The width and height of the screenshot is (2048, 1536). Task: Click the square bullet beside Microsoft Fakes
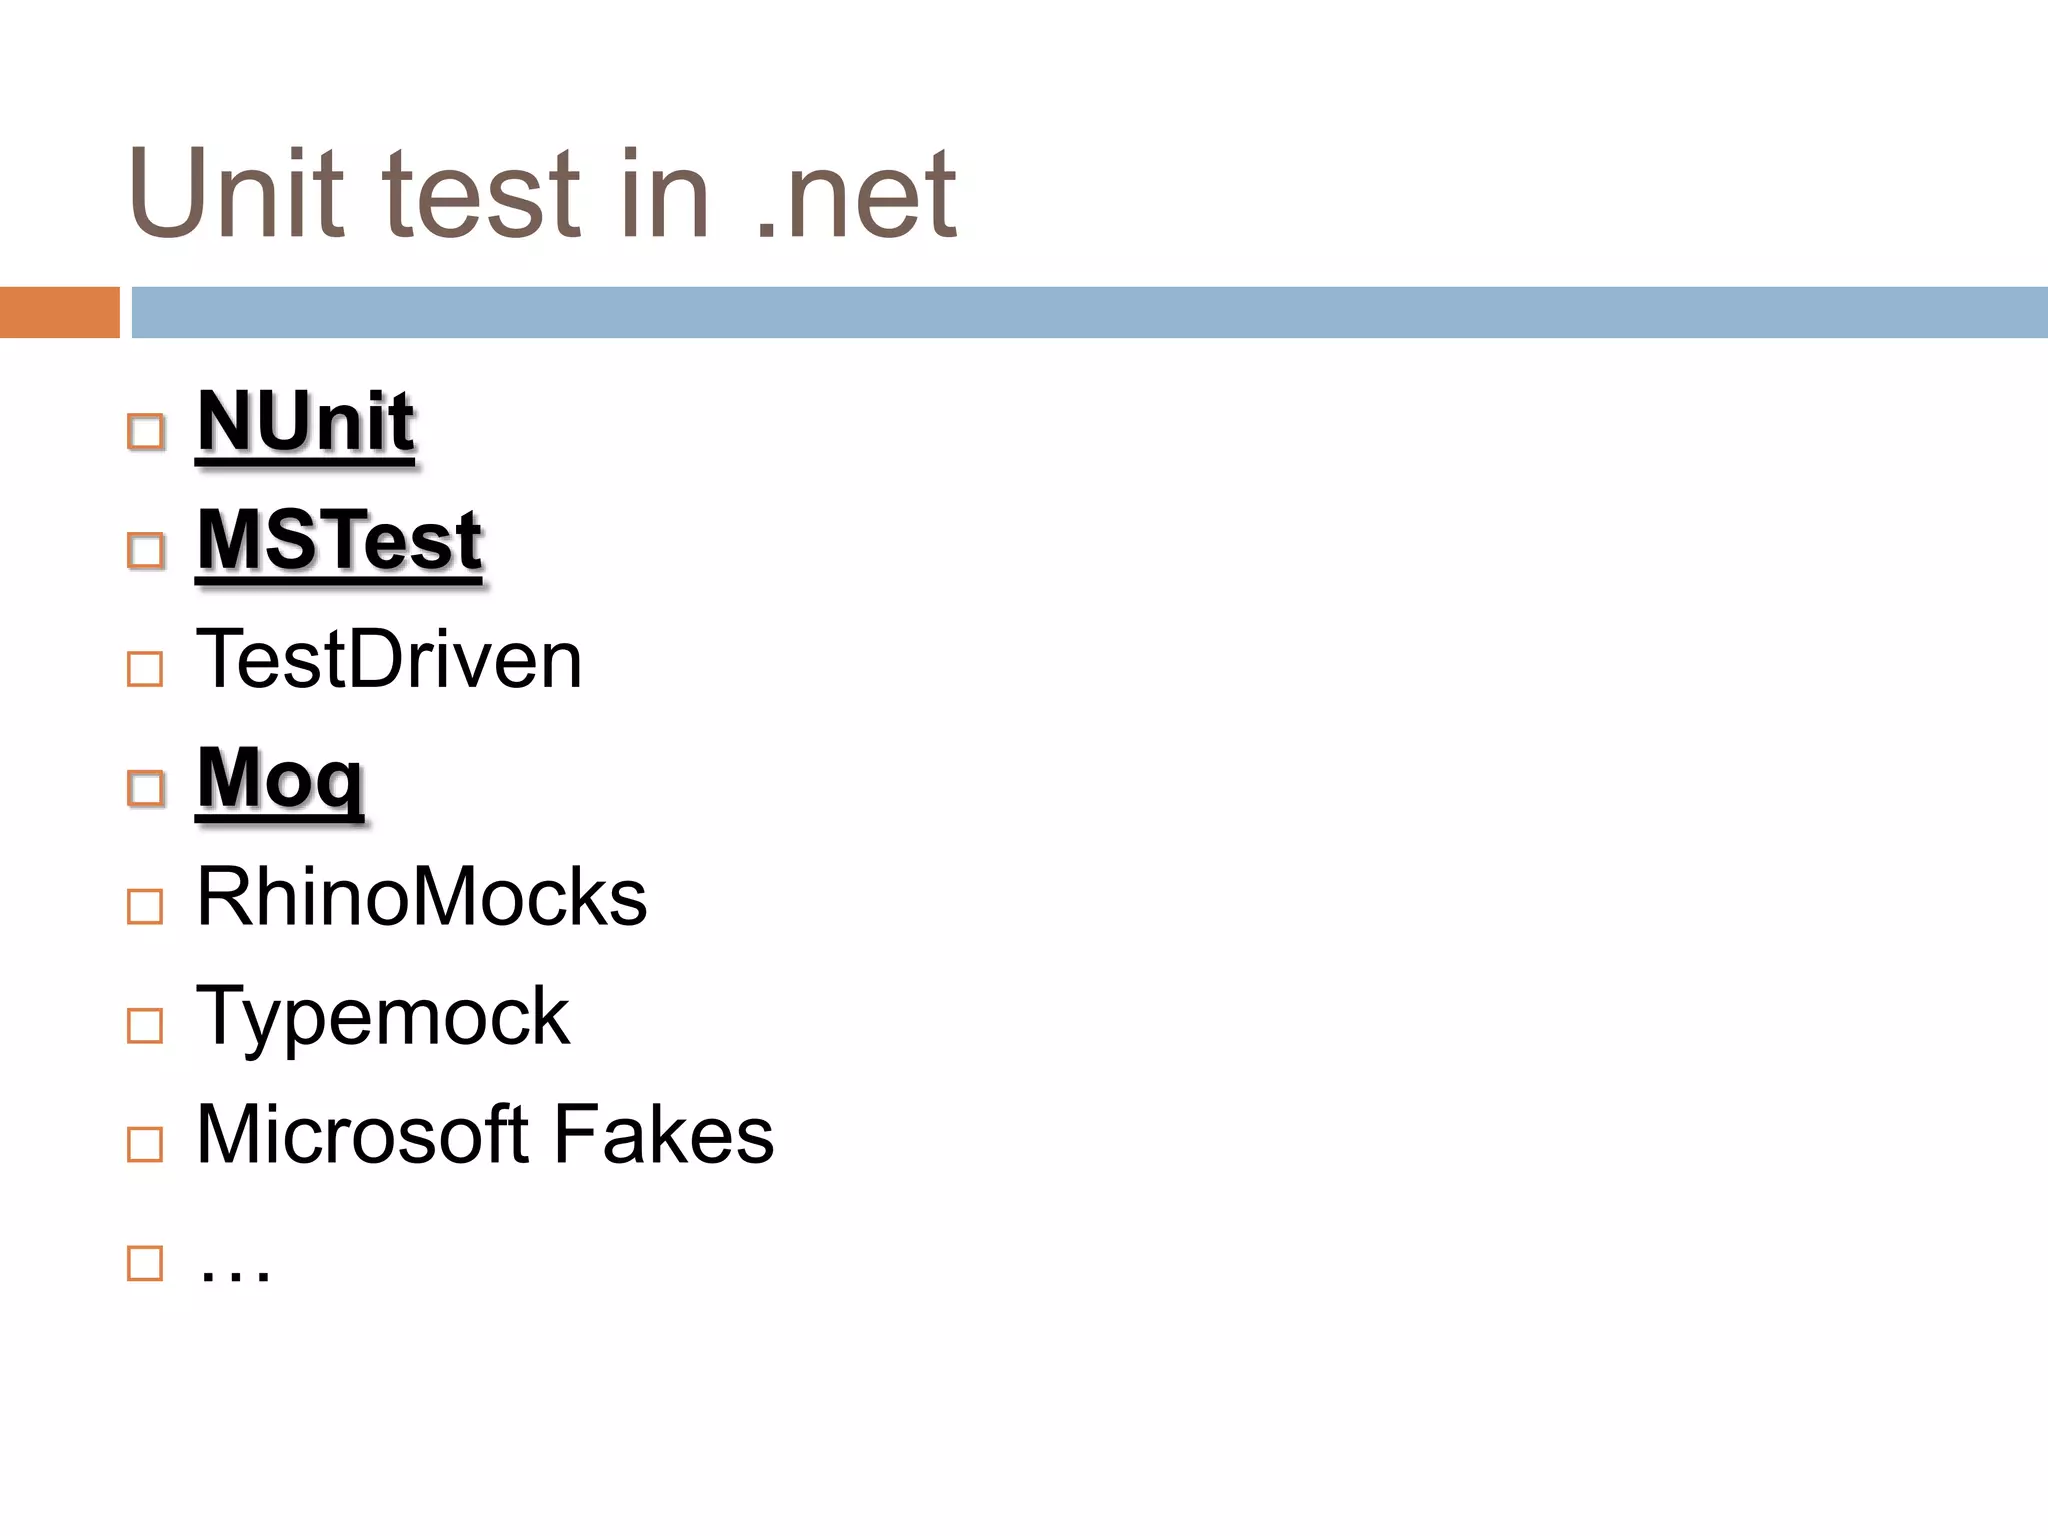coord(146,1144)
